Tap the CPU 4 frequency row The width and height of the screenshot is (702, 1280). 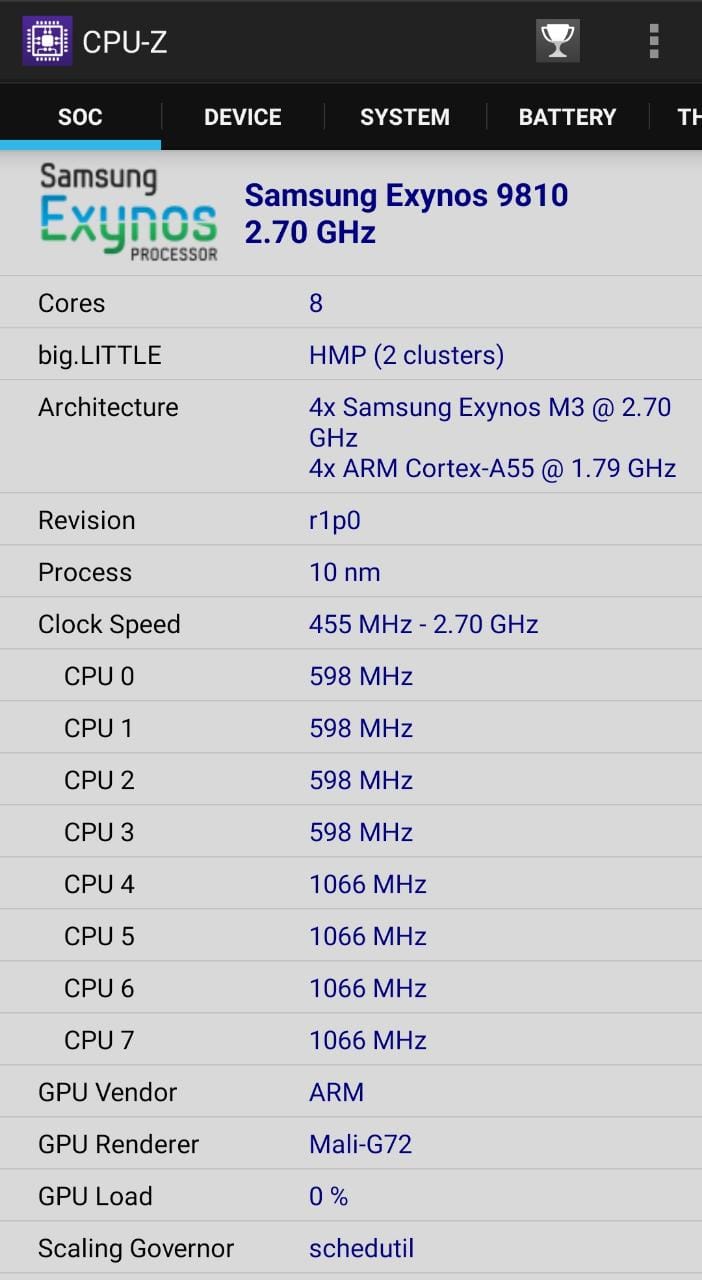pyautogui.click(x=351, y=884)
